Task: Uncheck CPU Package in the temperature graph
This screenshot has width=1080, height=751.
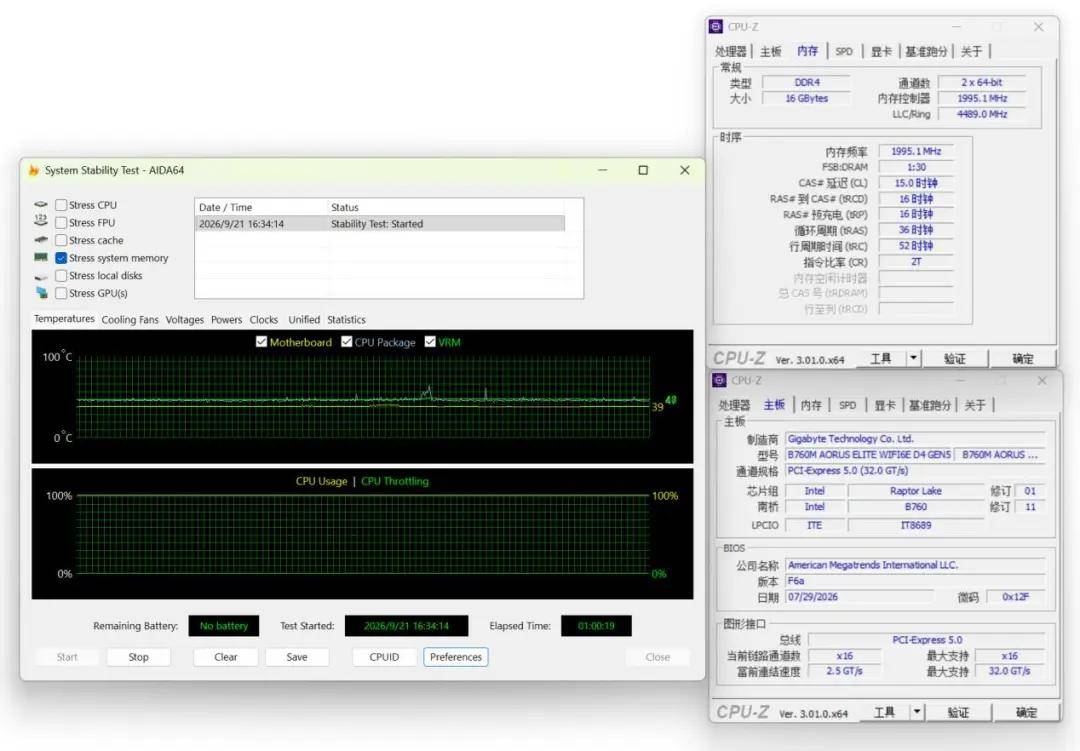Action: click(346, 342)
